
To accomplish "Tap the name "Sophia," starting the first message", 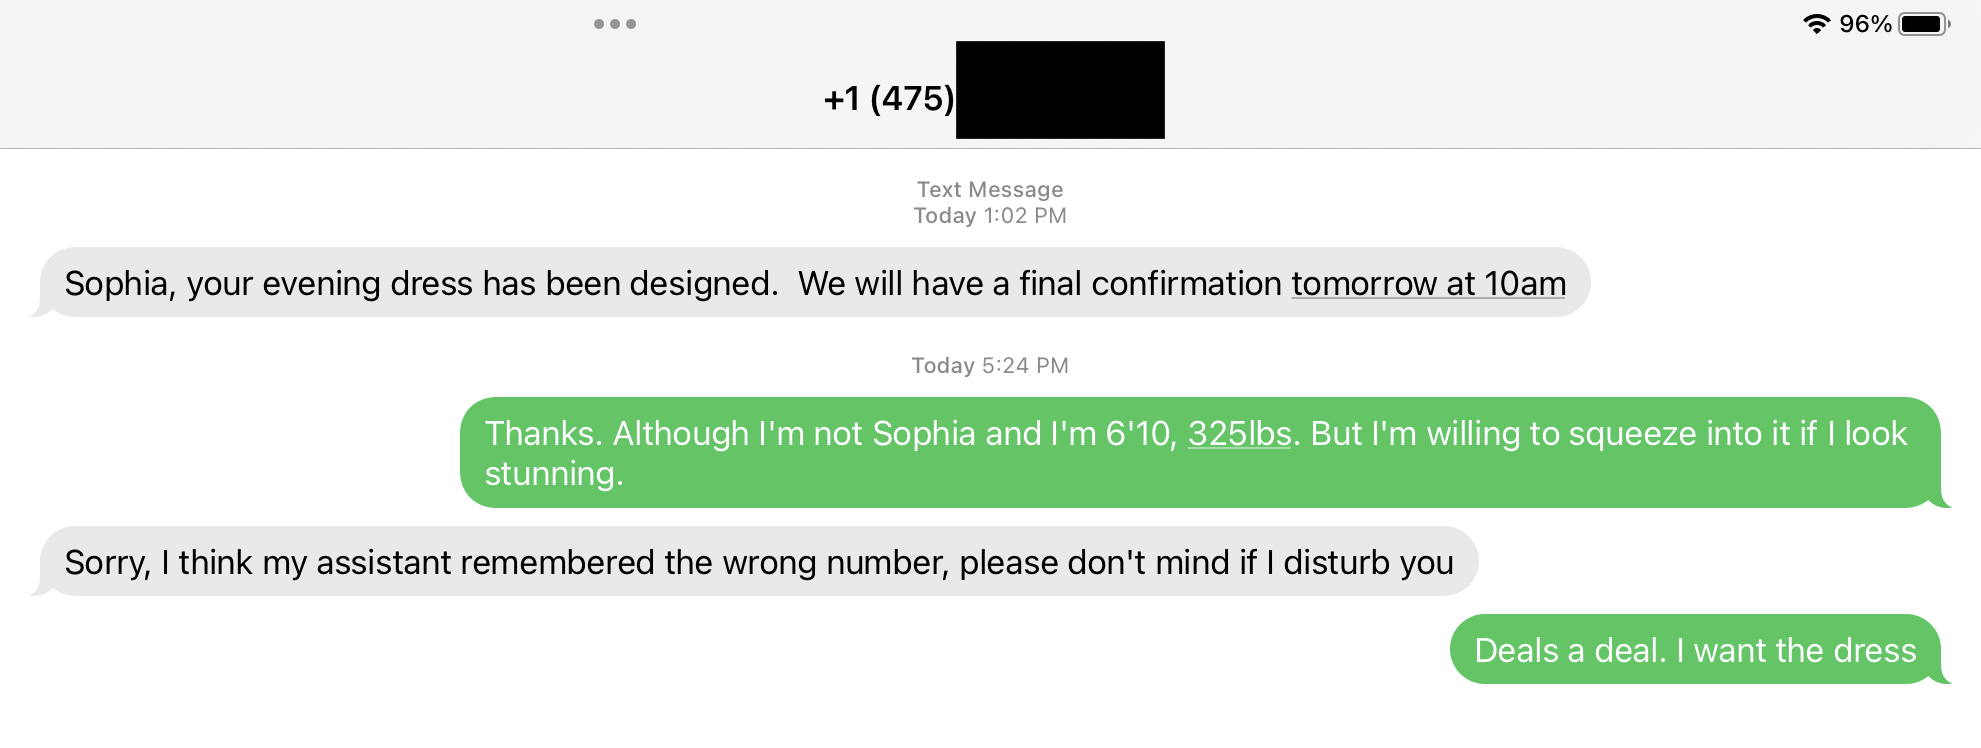I will tap(120, 284).
